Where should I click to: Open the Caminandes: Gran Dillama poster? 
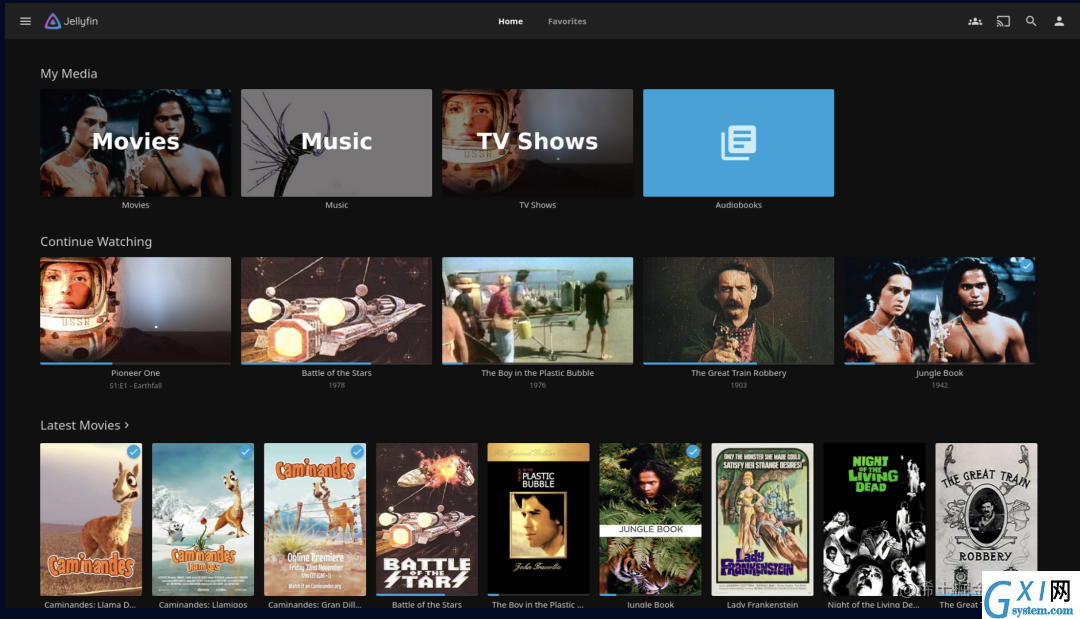(x=315, y=519)
